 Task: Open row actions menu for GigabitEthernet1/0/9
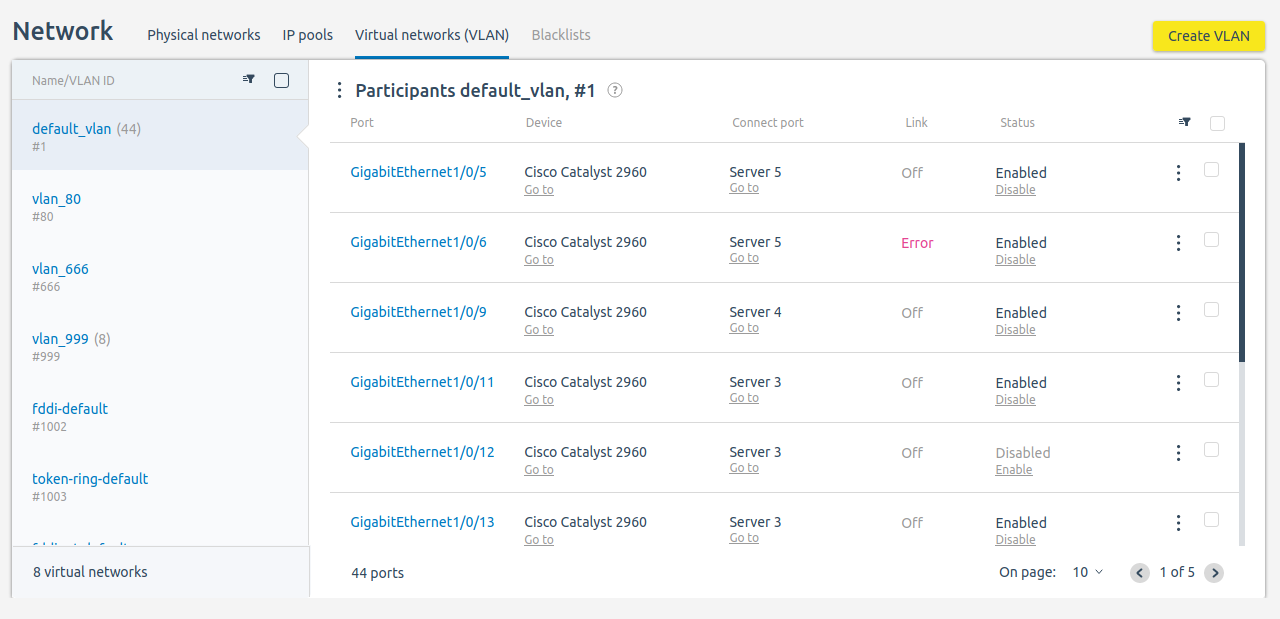pyautogui.click(x=1179, y=313)
